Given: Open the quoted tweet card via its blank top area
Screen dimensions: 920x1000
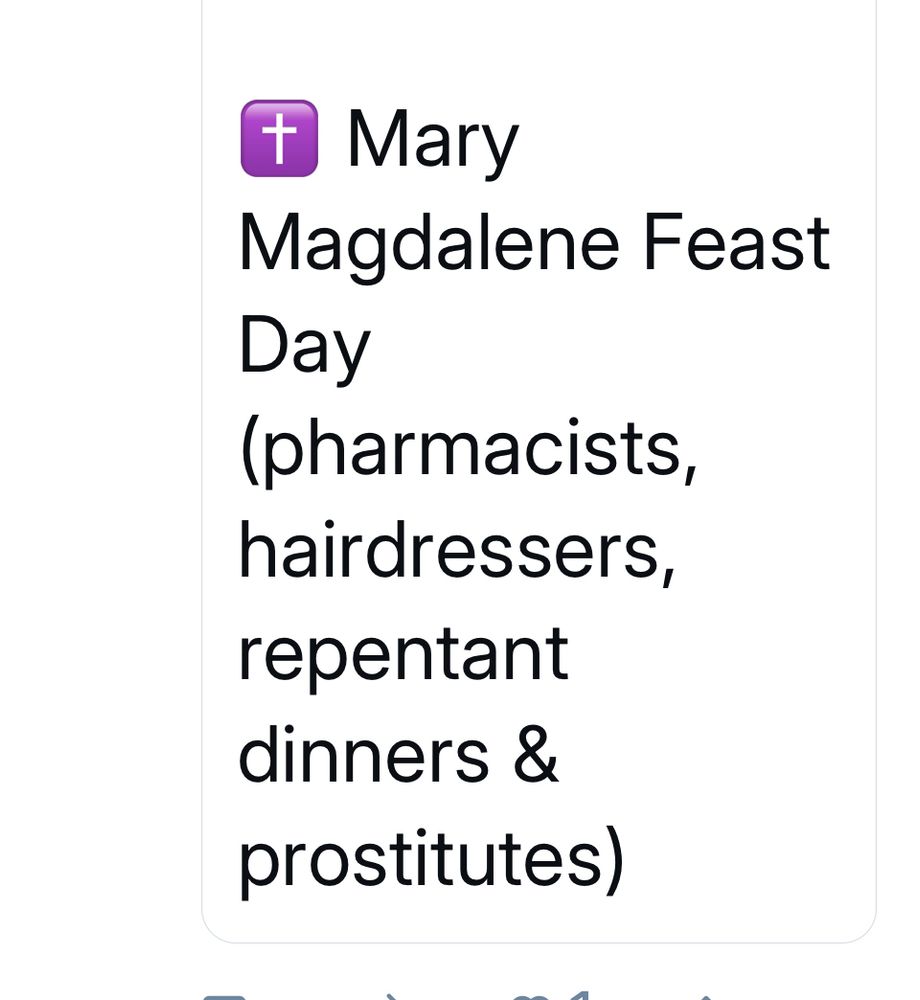Looking at the screenshot, I should (539, 45).
